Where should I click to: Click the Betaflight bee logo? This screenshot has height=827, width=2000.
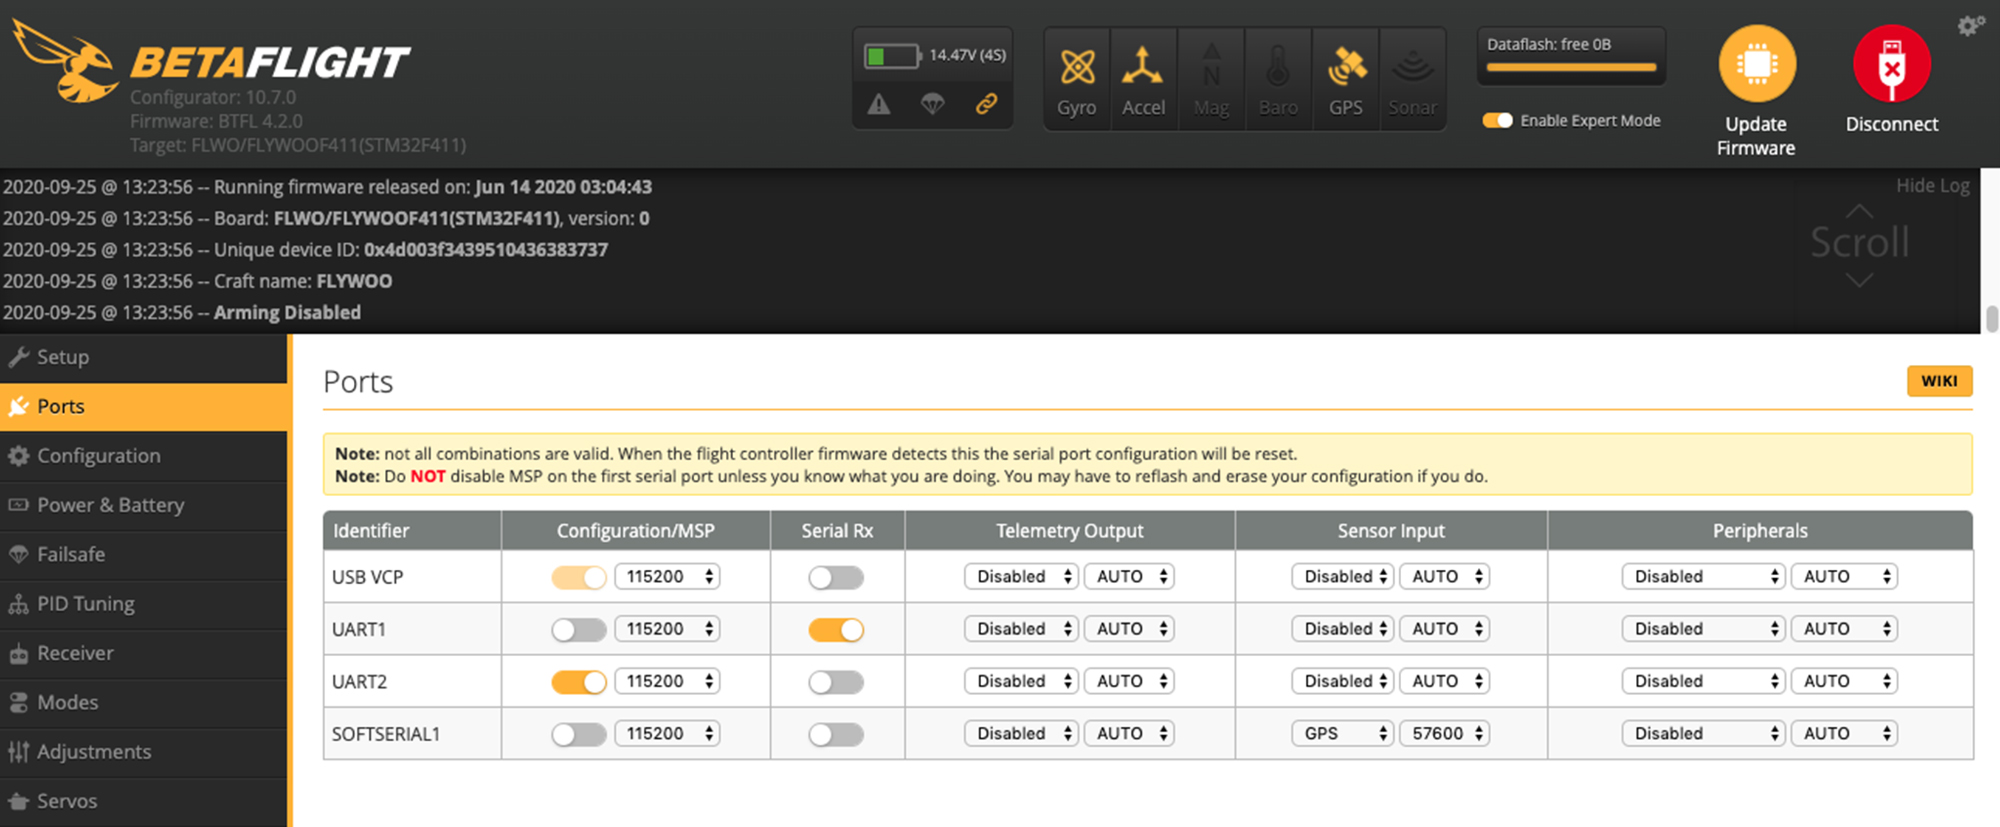65,60
